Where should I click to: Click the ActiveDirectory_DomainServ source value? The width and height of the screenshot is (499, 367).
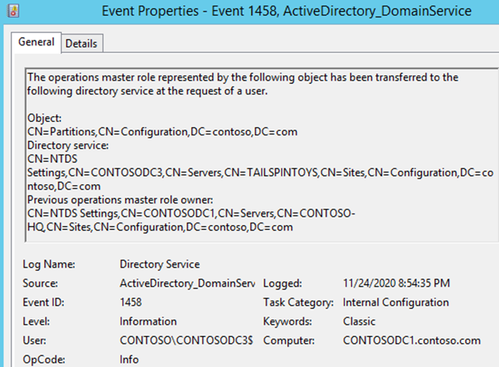(187, 283)
